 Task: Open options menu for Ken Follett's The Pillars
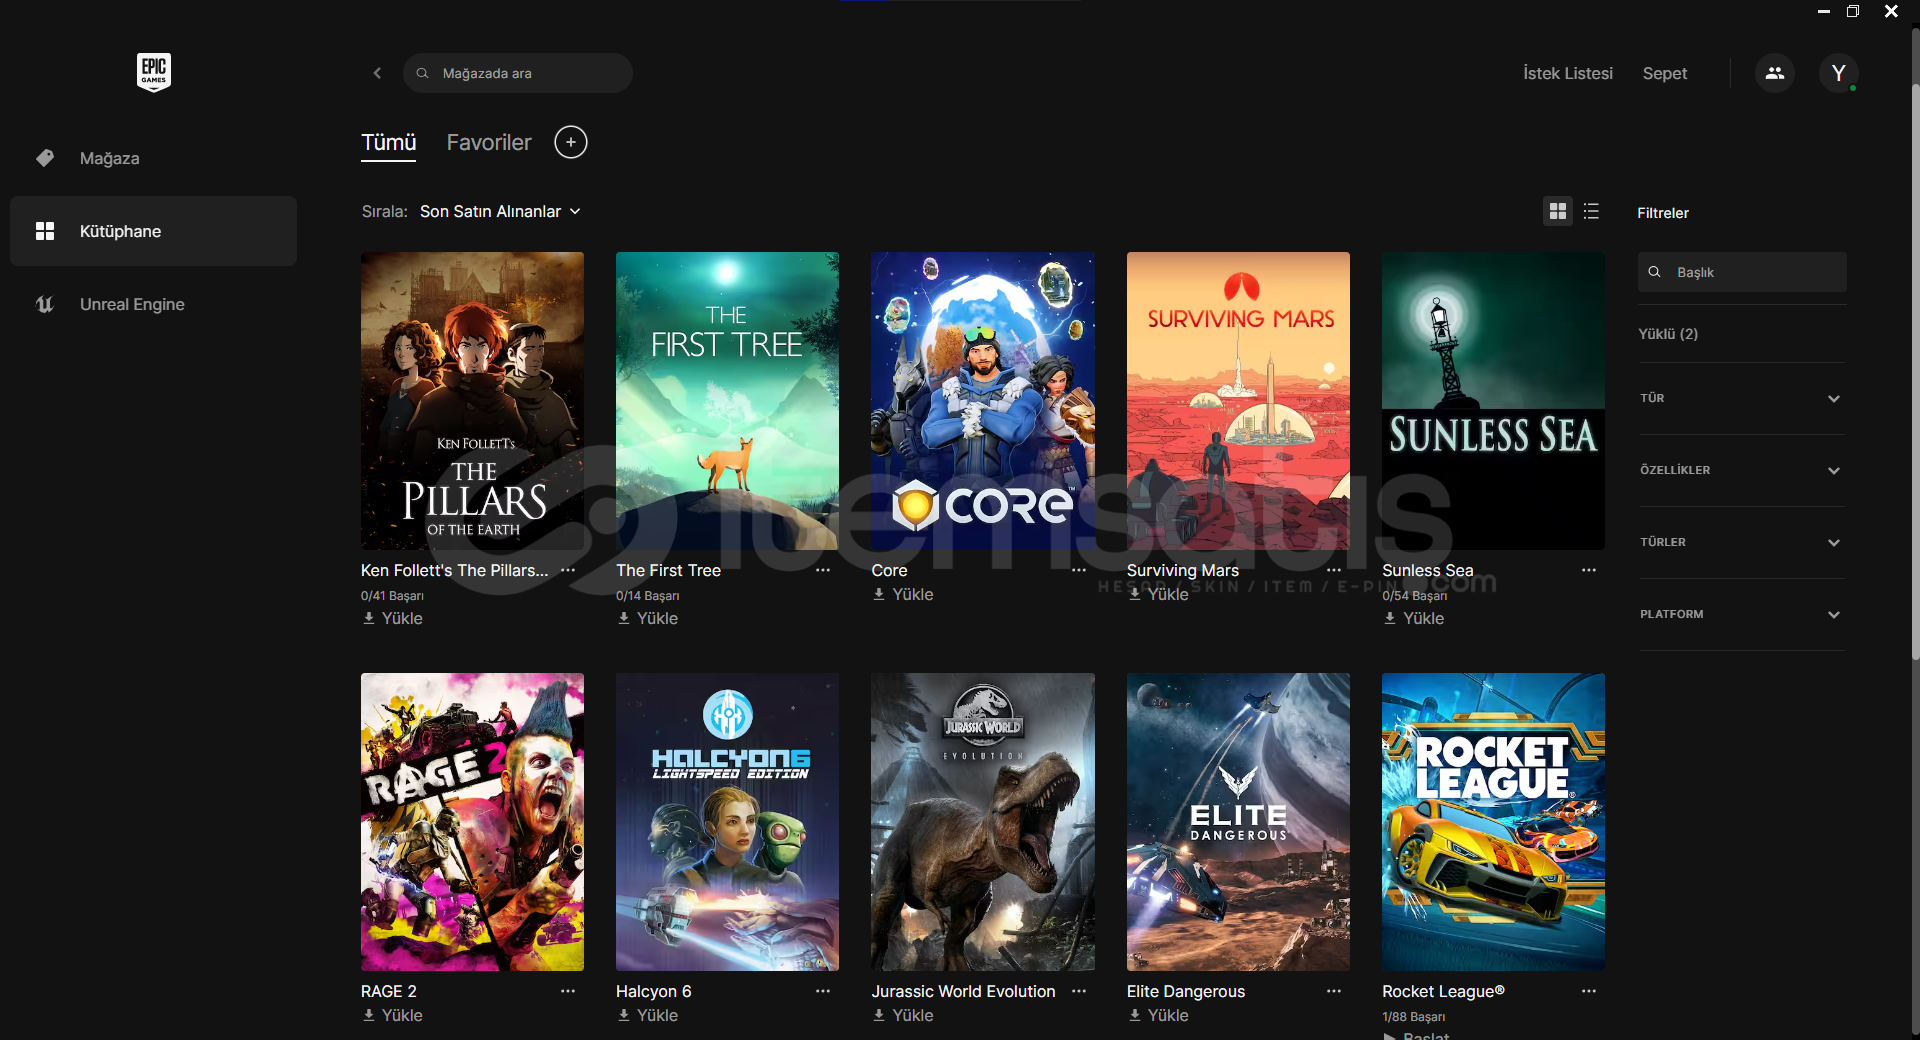tap(568, 570)
